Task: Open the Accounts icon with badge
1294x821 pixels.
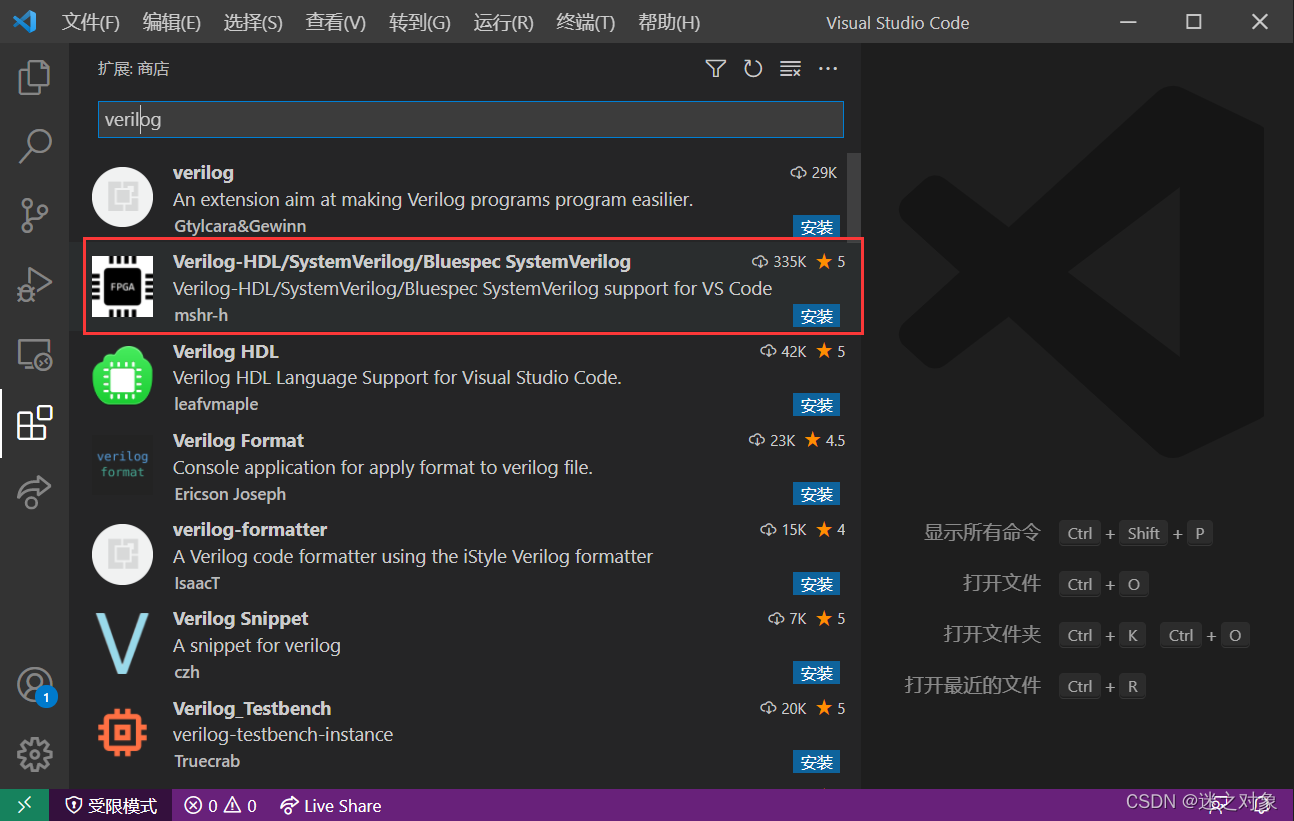Action: 35,686
